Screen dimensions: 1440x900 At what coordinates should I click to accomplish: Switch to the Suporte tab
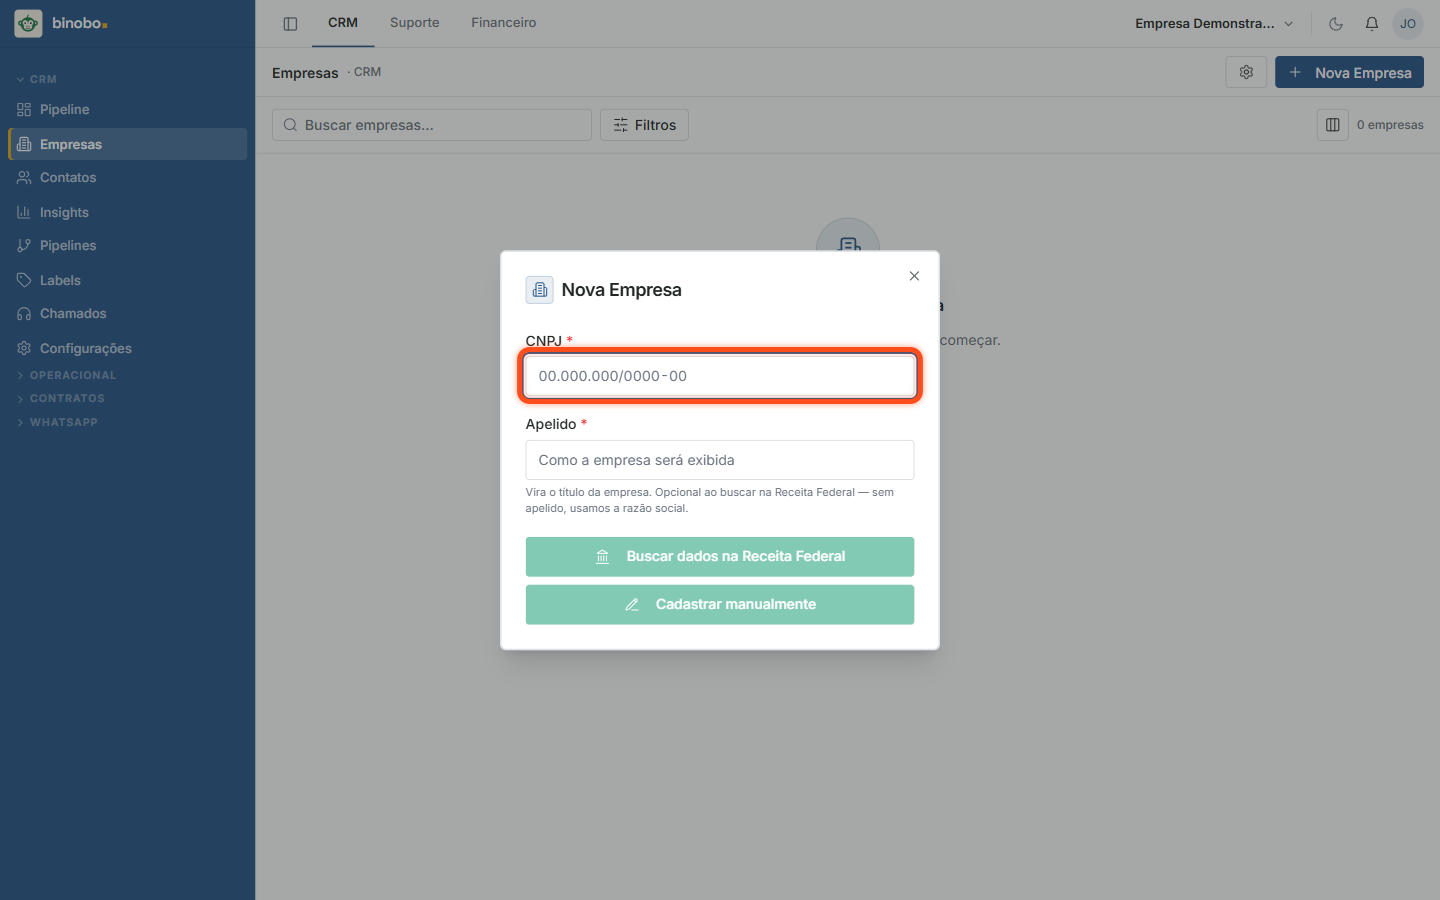pyautogui.click(x=414, y=23)
